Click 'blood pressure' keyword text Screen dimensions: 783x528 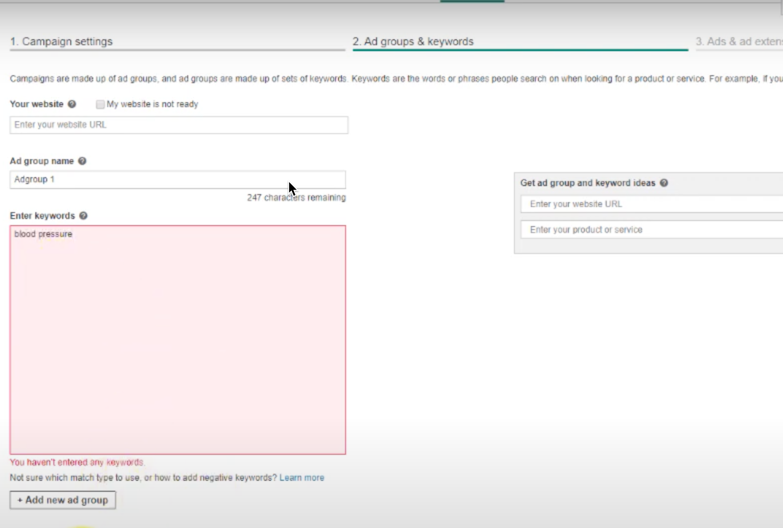click(x=43, y=234)
